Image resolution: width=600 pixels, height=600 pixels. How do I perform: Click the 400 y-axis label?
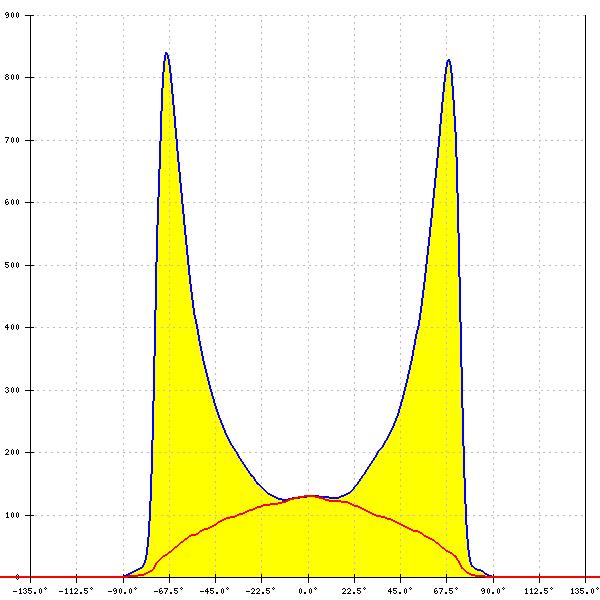click(12, 328)
